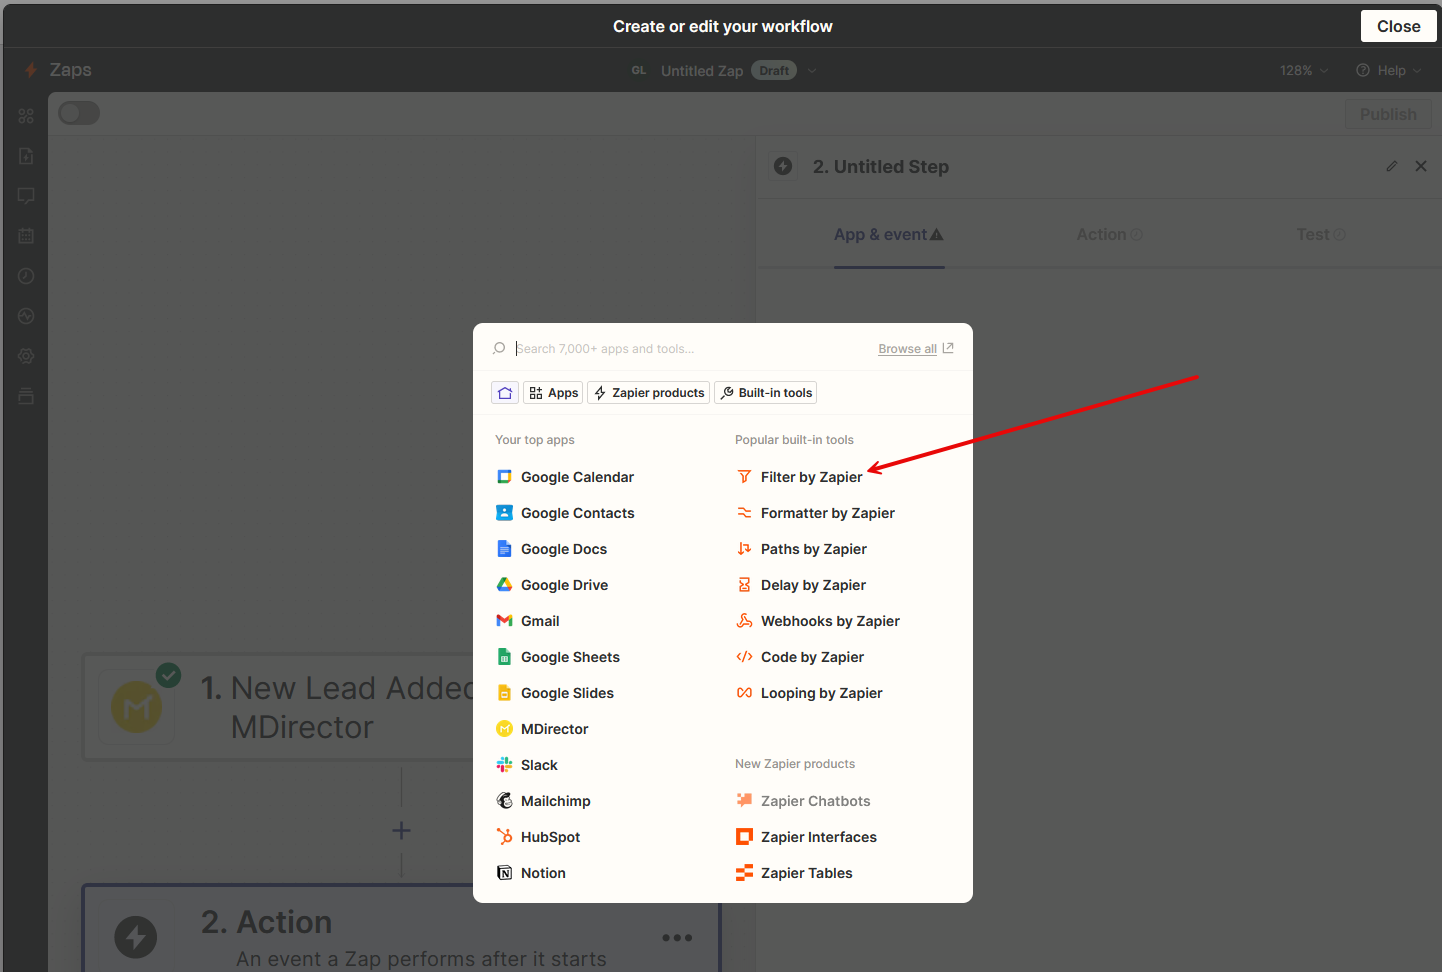The width and height of the screenshot is (1442, 972).
Task: Open the Apps filter tab
Action: (553, 393)
